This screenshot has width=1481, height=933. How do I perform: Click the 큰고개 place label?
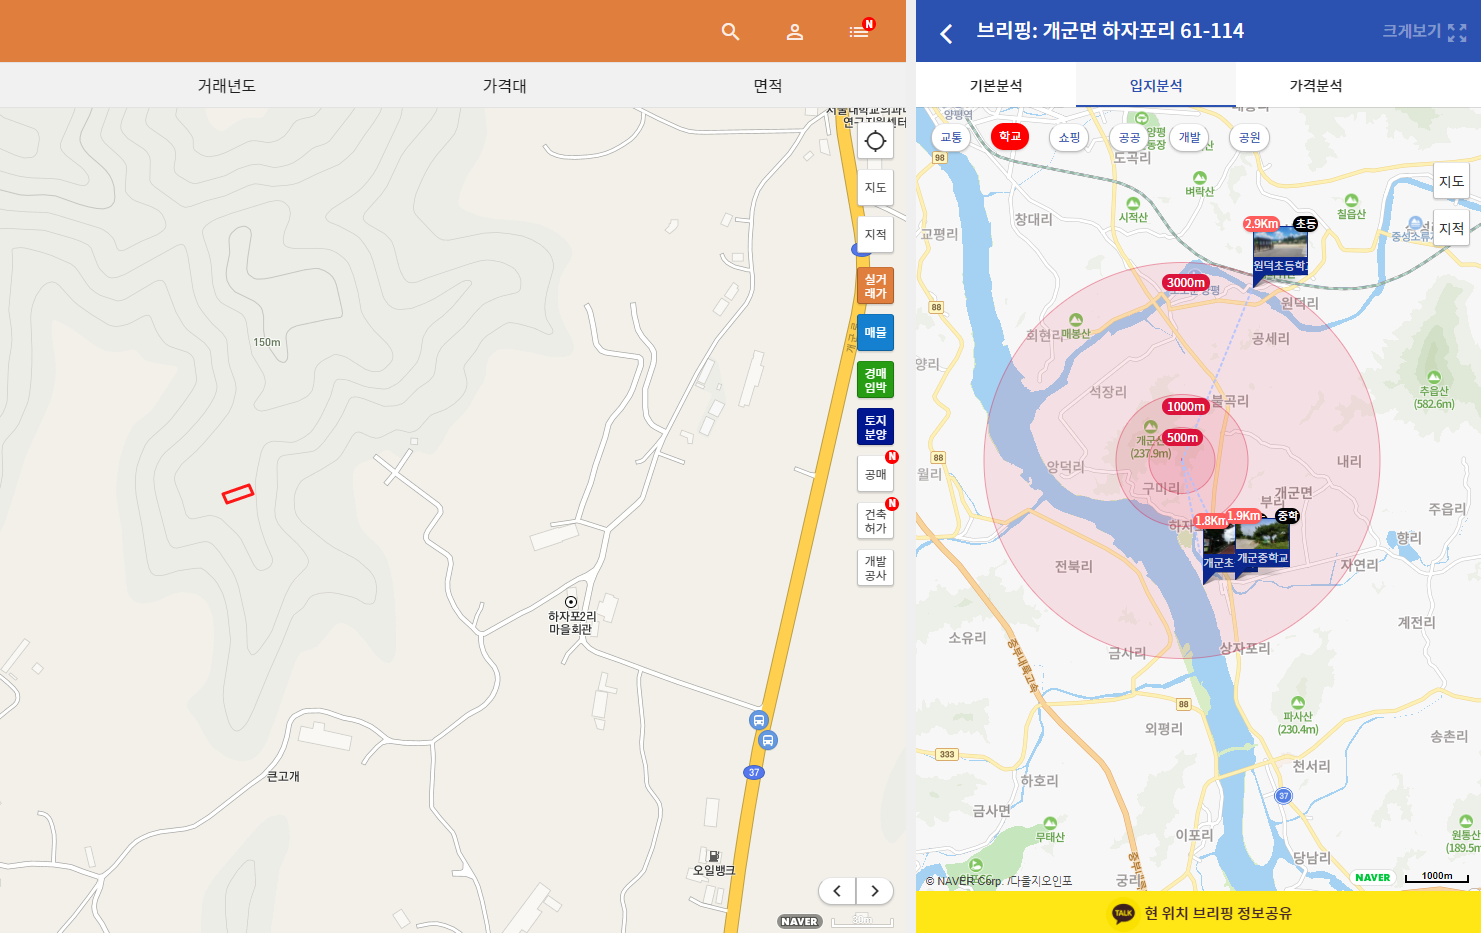pyautogui.click(x=283, y=776)
